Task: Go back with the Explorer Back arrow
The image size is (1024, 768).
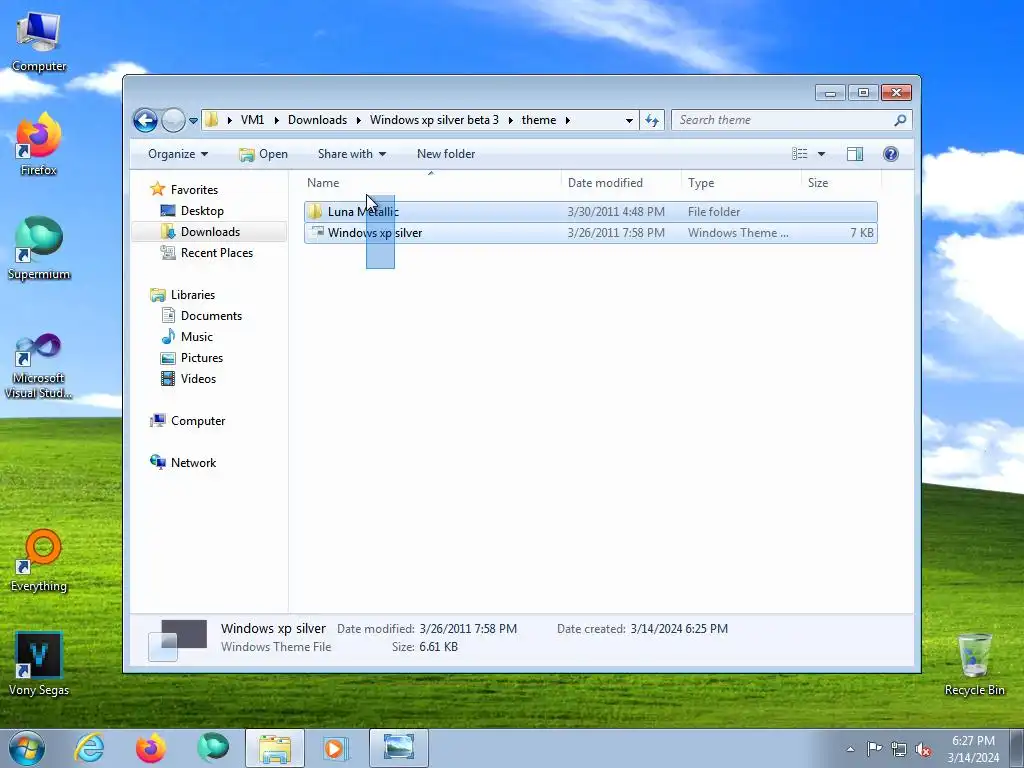Action: 146,120
